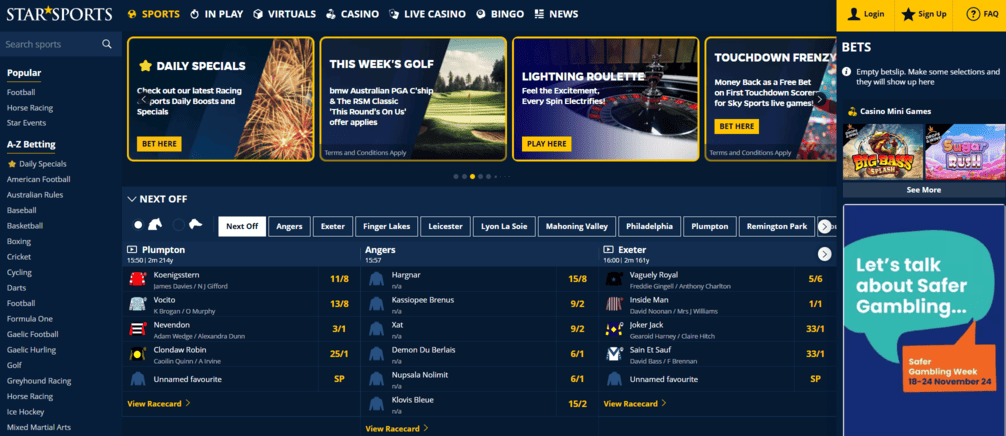The image size is (1006, 436).
Task: Click Inside Man silk icon
Action: click(614, 304)
